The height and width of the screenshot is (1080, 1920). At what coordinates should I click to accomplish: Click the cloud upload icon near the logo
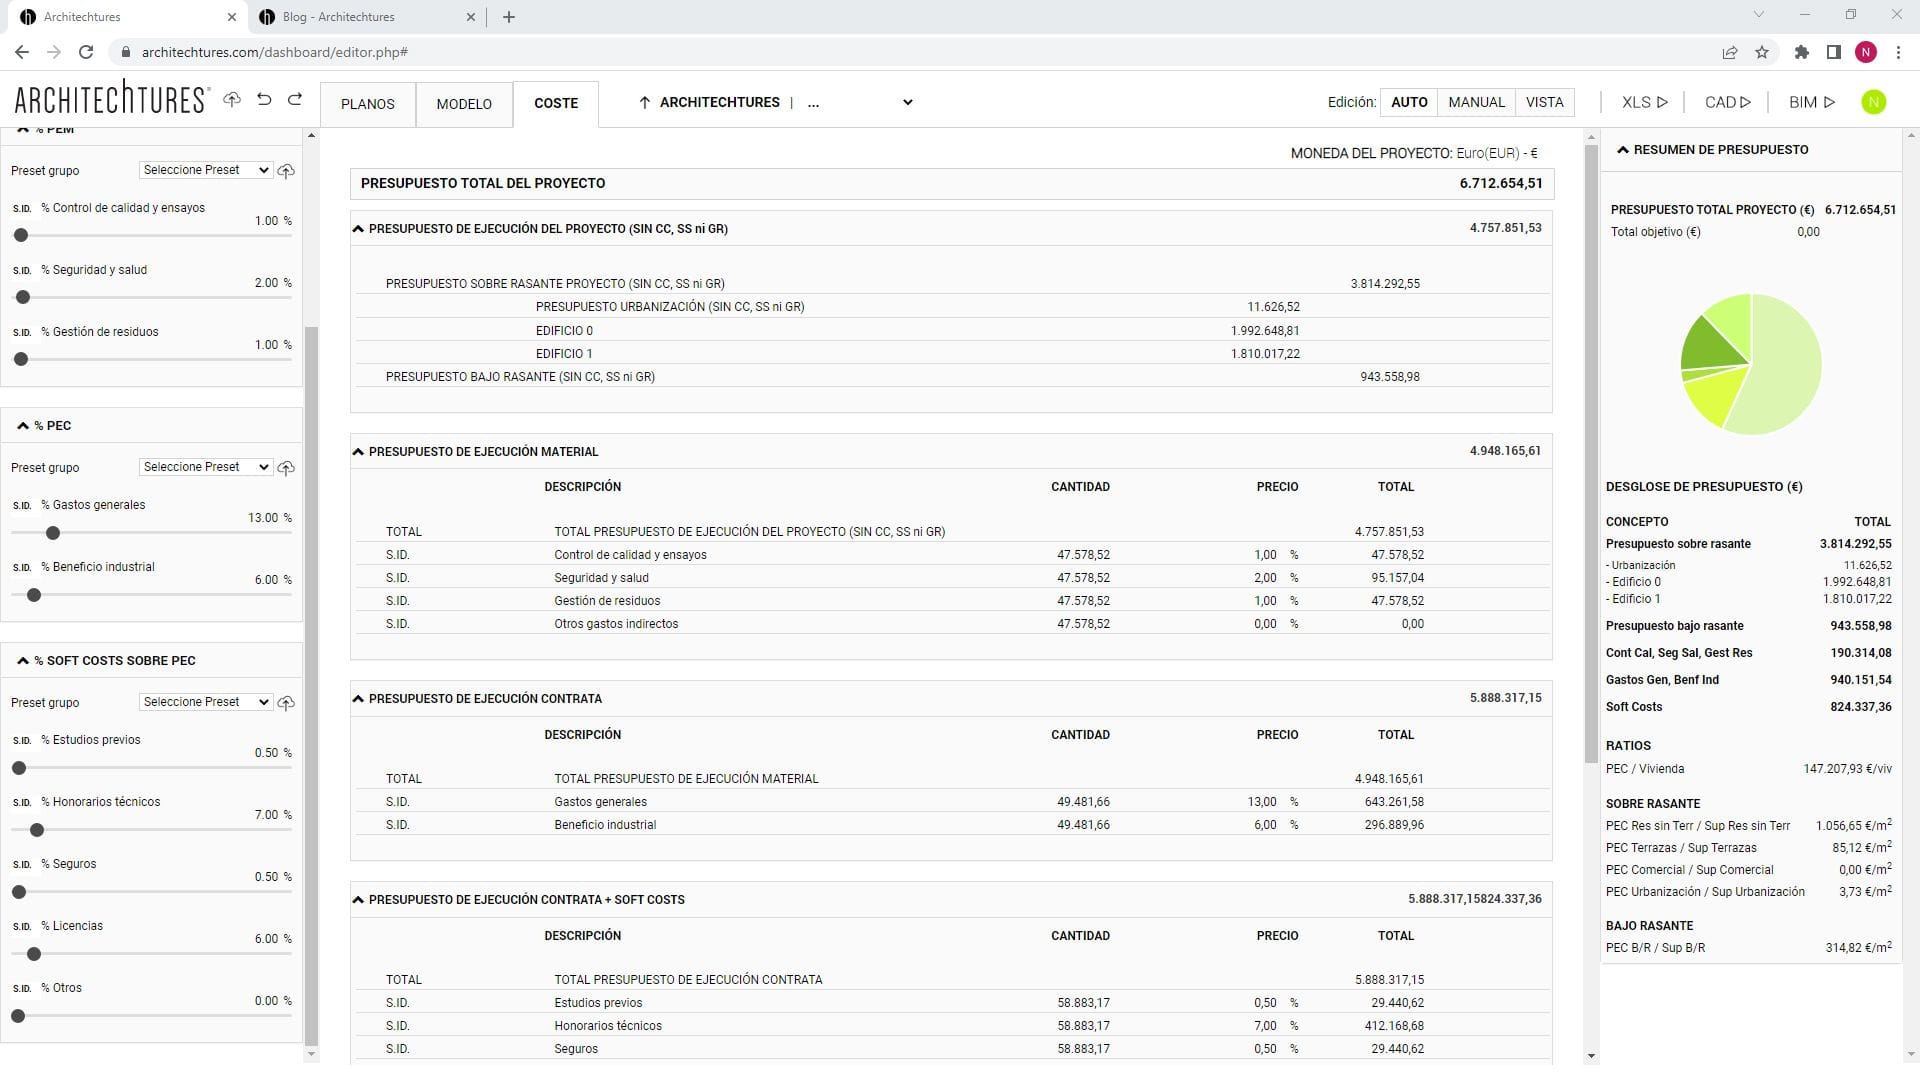(231, 100)
